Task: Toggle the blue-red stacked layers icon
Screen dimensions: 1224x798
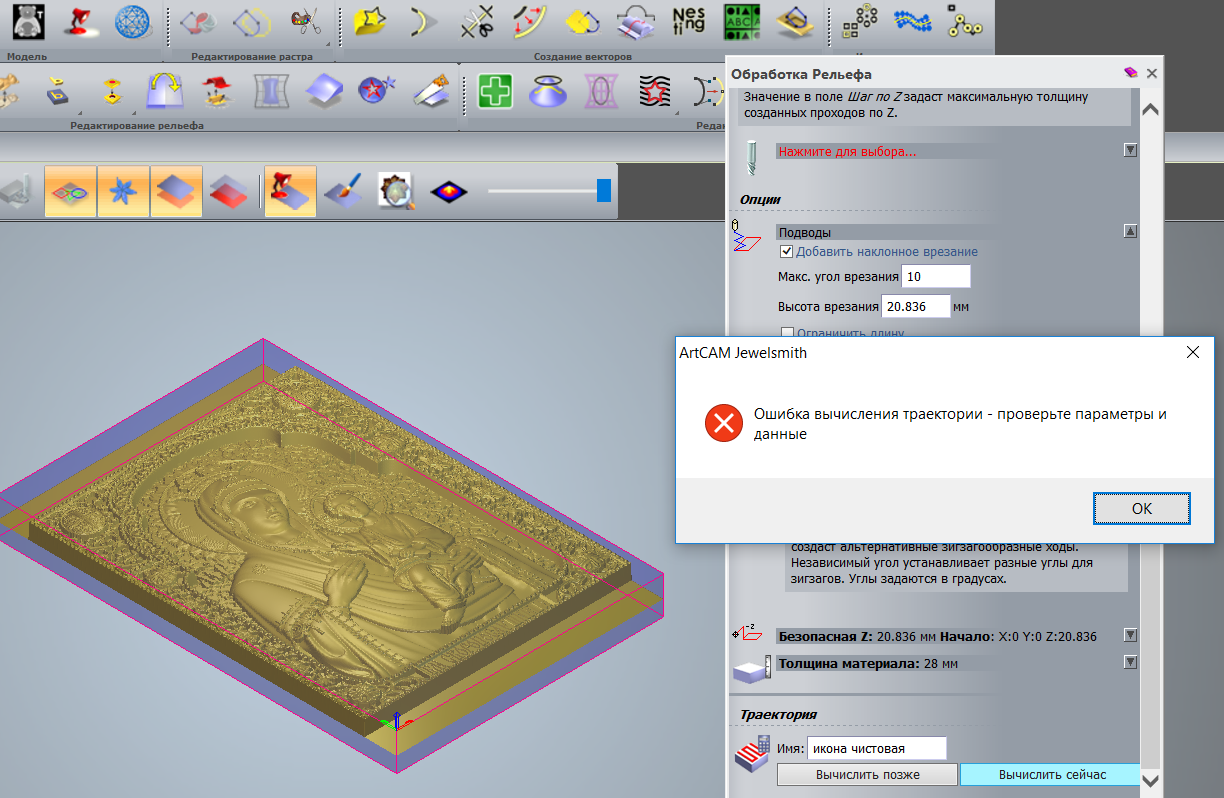Action: [229, 191]
